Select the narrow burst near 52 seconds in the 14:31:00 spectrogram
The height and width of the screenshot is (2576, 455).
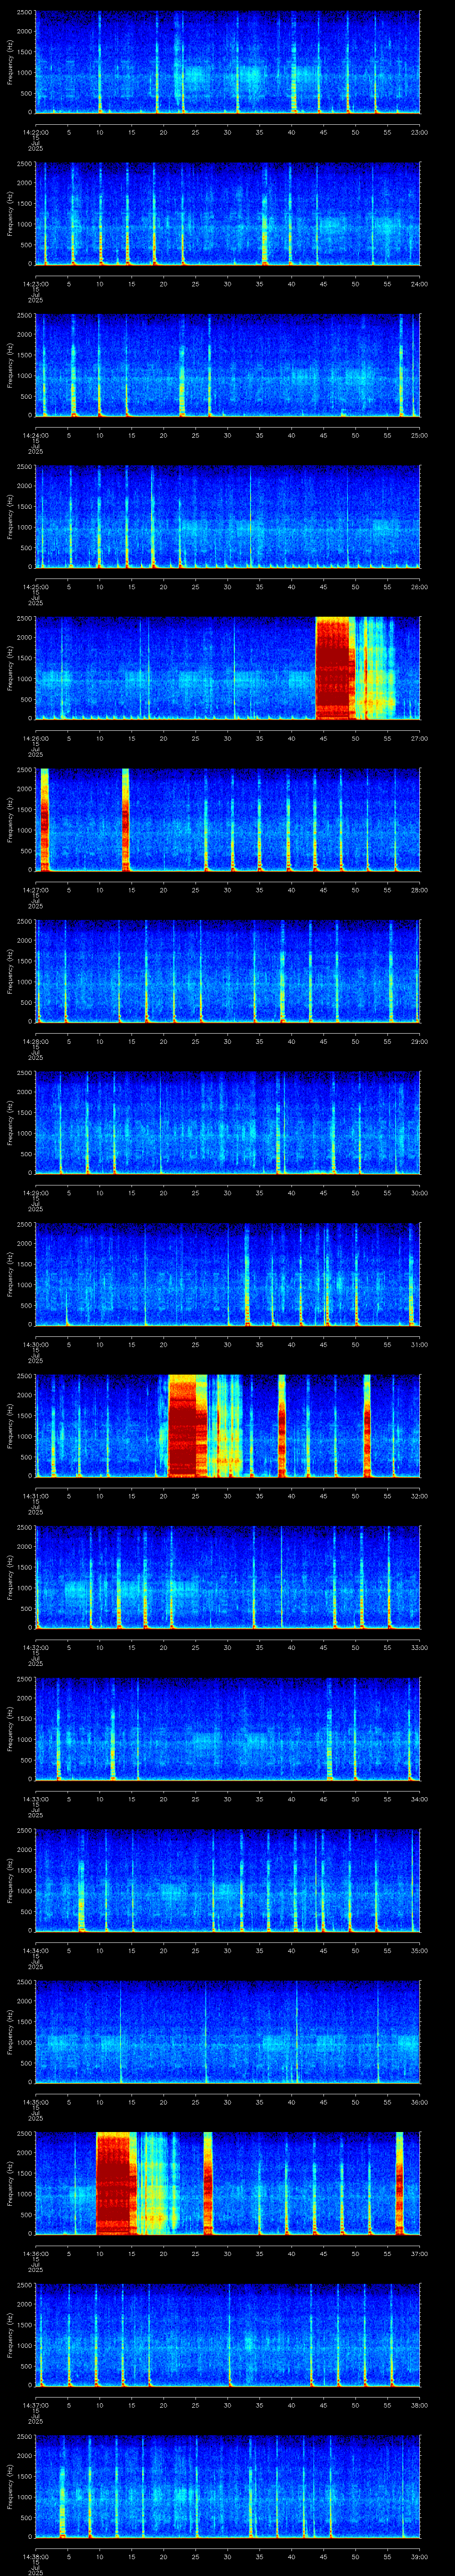point(367,1425)
